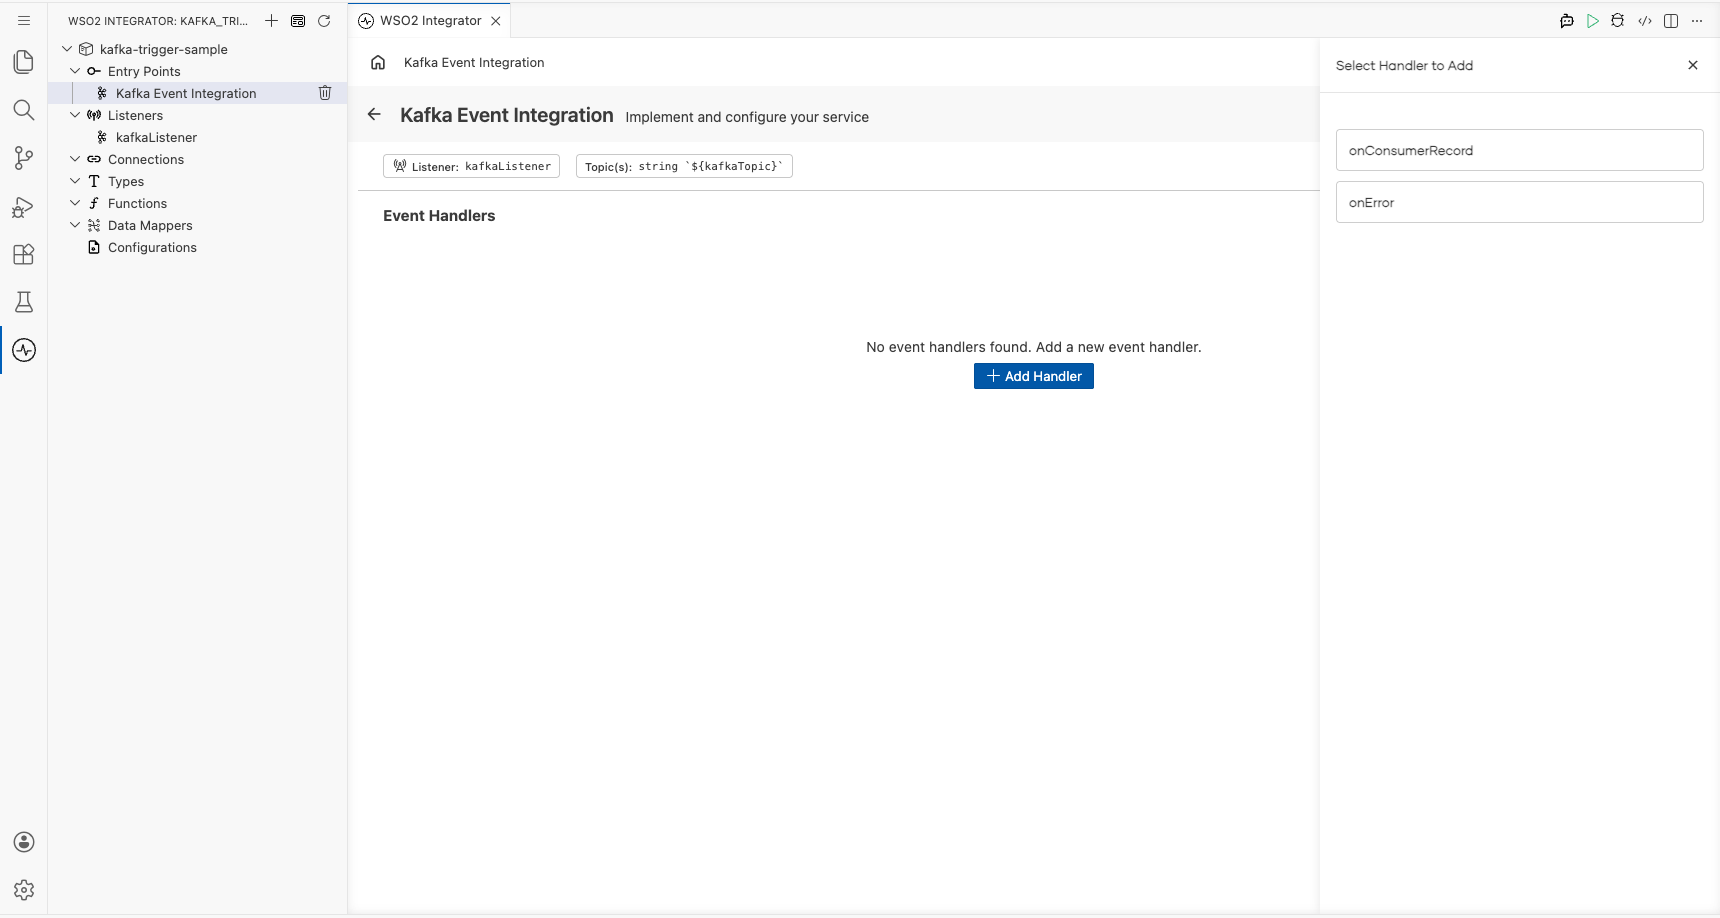Open the Testing flask view

click(x=24, y=302)
